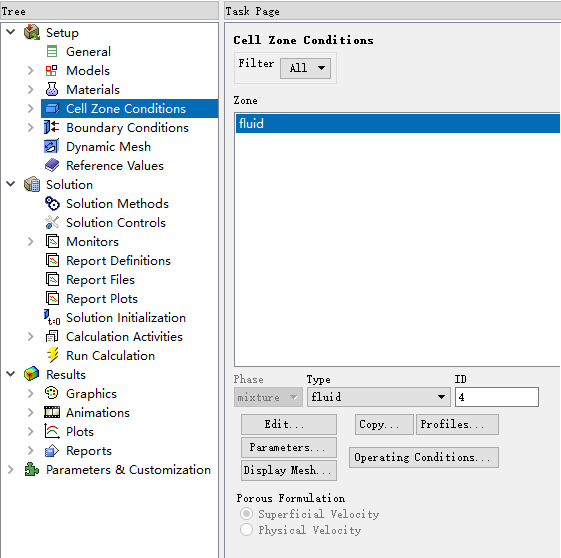Select Dynamic Mesh tree label
Image resolution: width=561 pixels, height=558 pixels.
coord(108,146)
